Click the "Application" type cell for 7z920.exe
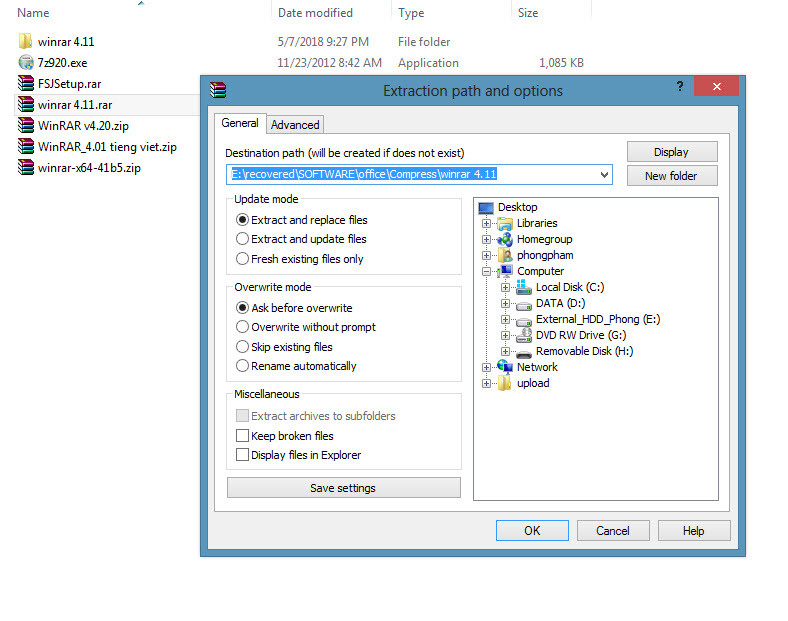 (428, 63)
